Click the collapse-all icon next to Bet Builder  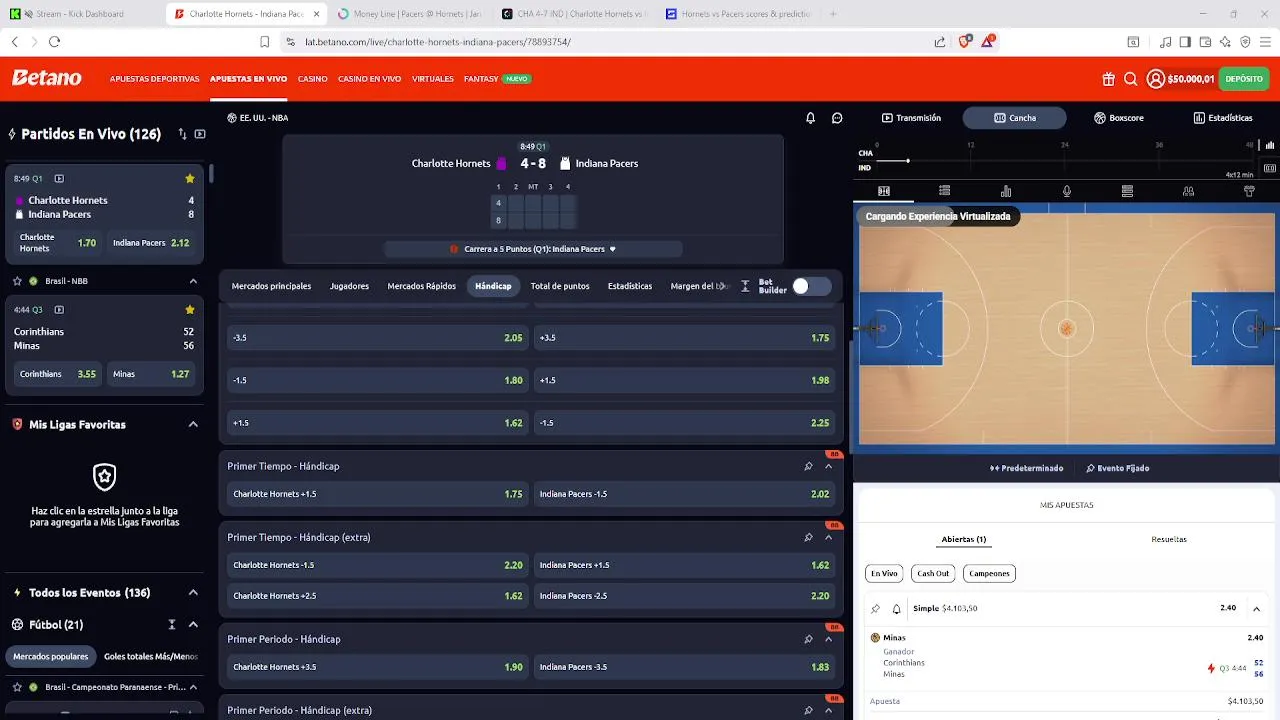745,286
